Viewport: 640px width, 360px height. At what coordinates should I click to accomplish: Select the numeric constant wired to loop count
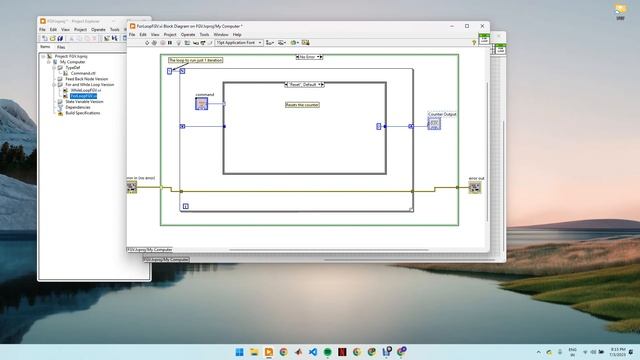click(169, 71)
